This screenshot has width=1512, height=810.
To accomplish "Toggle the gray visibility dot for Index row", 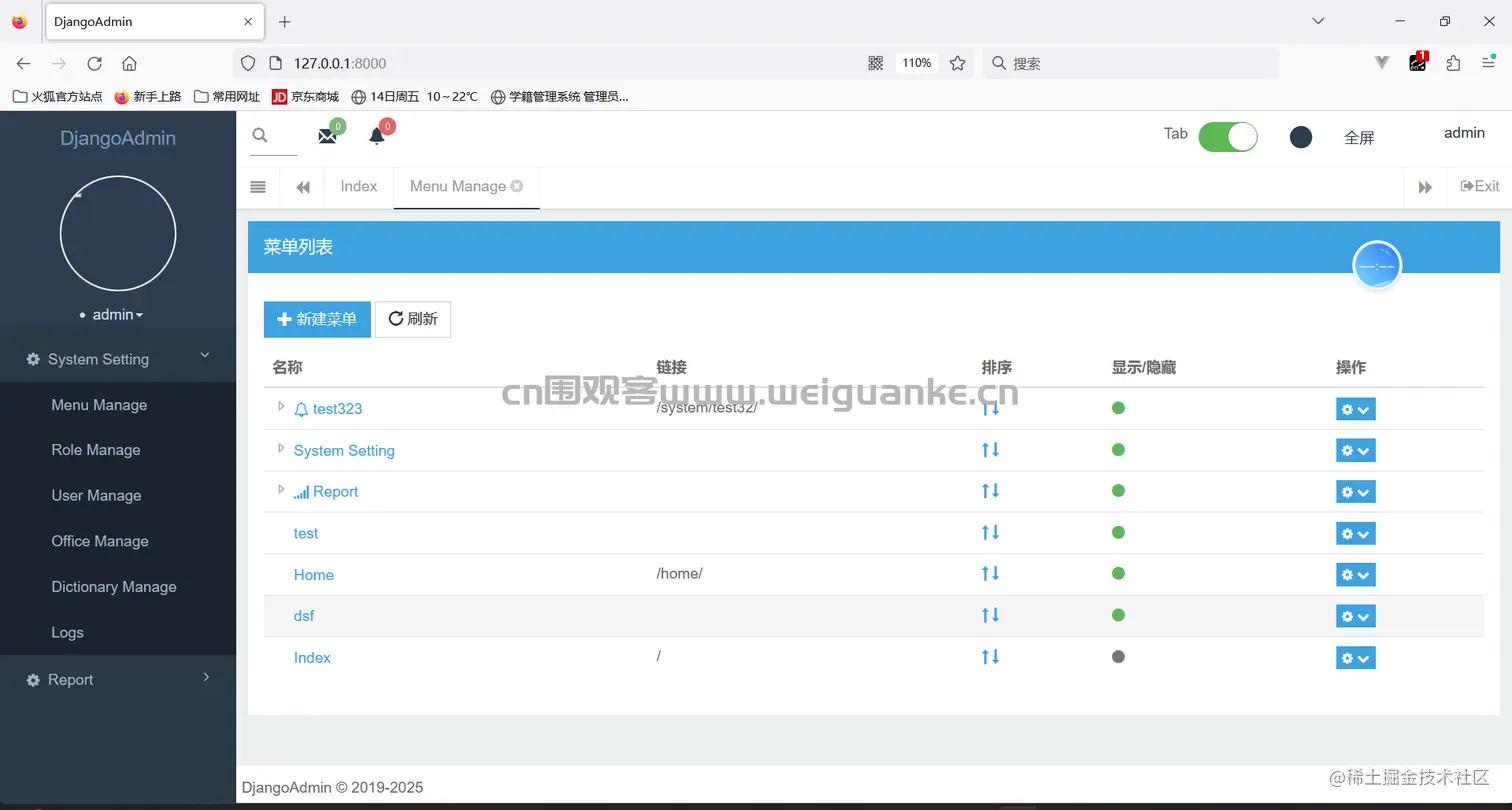I will tap(1118, 657).
